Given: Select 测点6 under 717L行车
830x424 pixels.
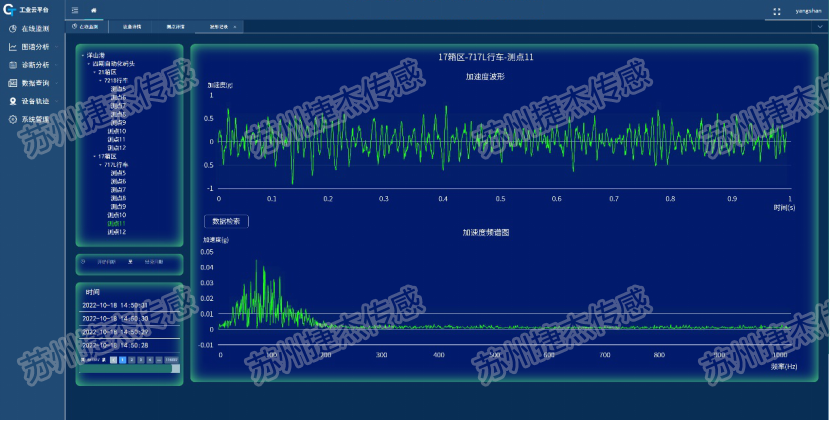Looking at the screenshot, I should tap(118, 182).
